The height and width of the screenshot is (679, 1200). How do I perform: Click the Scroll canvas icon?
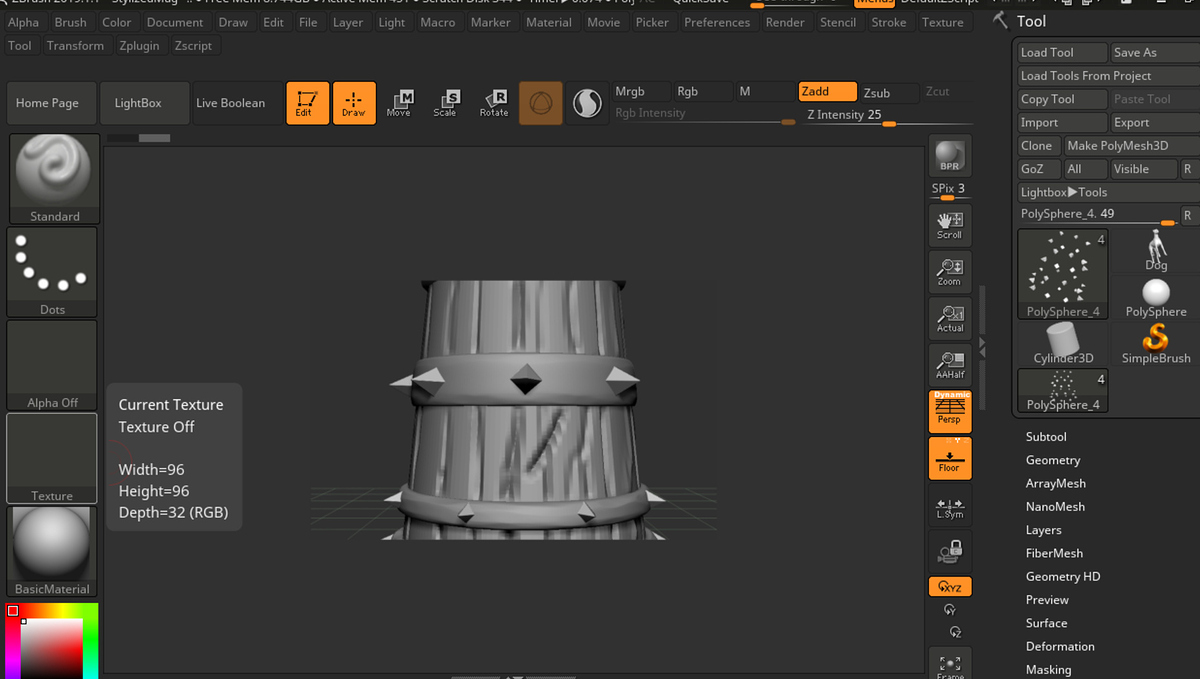pos(949,225)
